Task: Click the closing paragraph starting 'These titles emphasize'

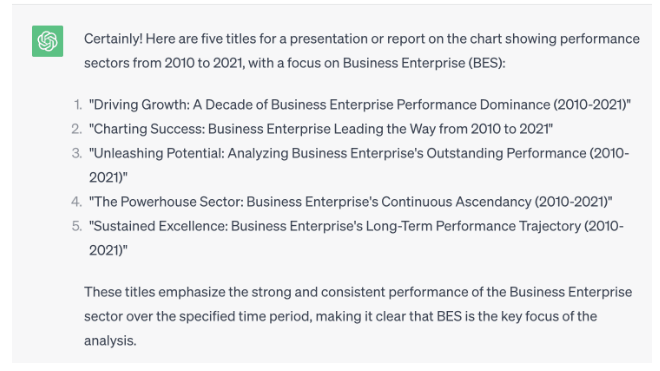Action: point(358,316)
